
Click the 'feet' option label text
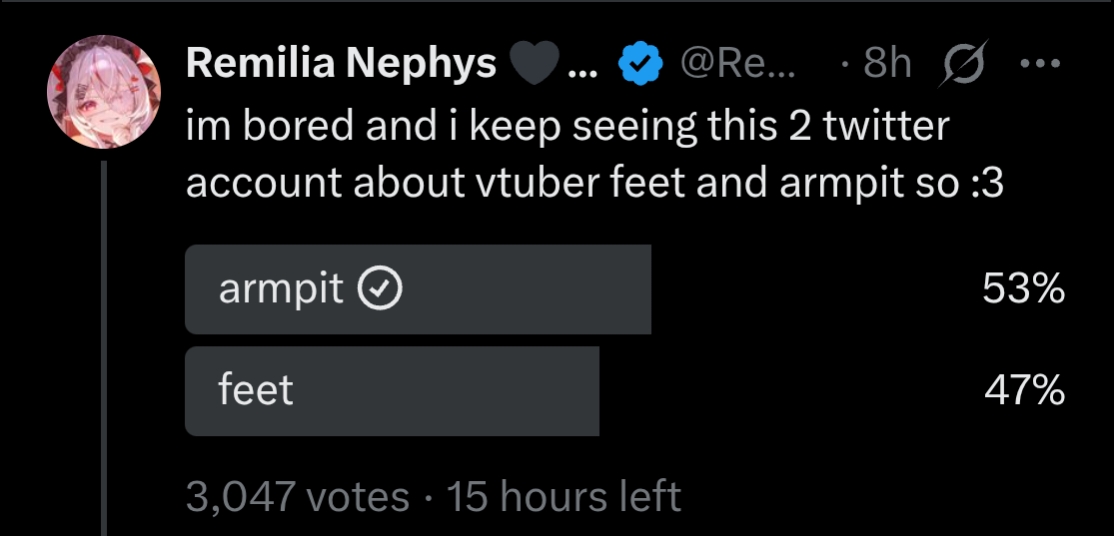256,391
